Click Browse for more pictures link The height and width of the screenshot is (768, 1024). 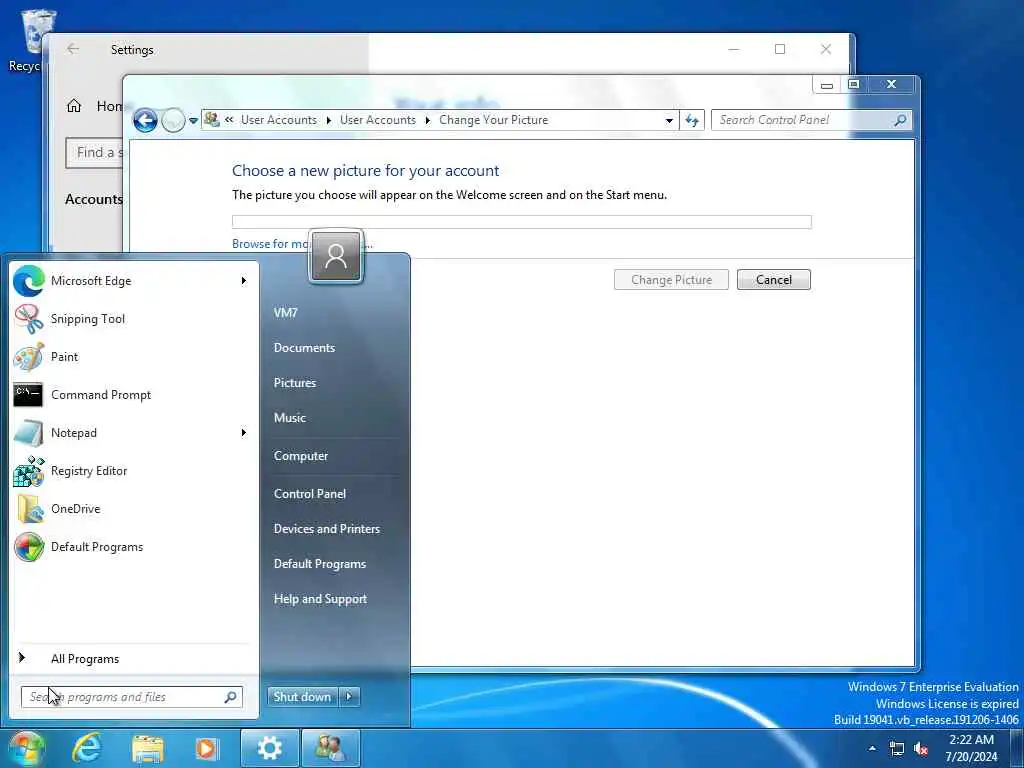(x=270, y=244)
